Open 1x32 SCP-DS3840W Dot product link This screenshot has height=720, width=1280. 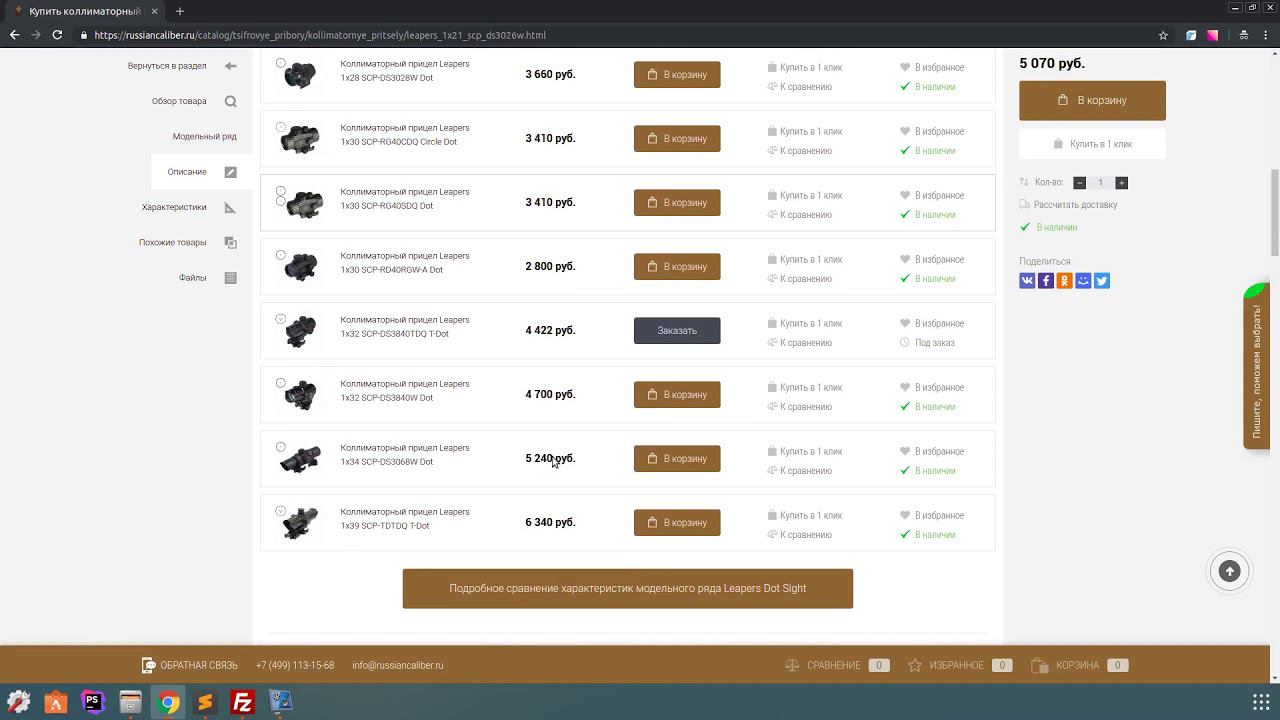tap(405, 391)
